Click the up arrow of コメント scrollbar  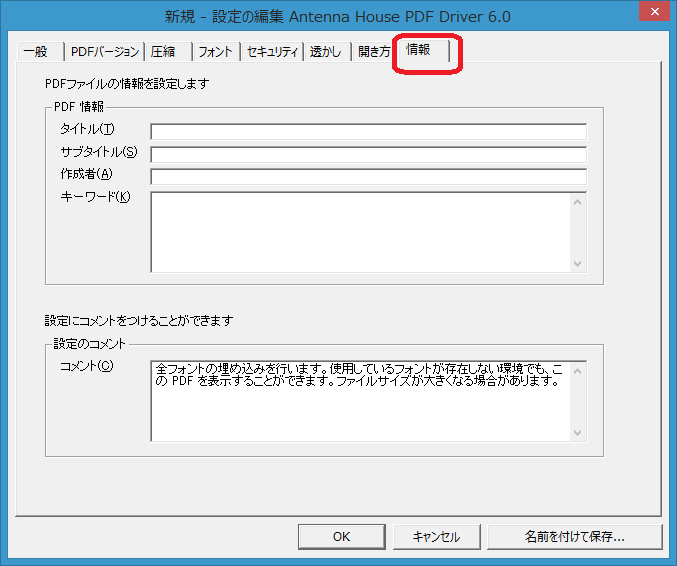point(578,371)
